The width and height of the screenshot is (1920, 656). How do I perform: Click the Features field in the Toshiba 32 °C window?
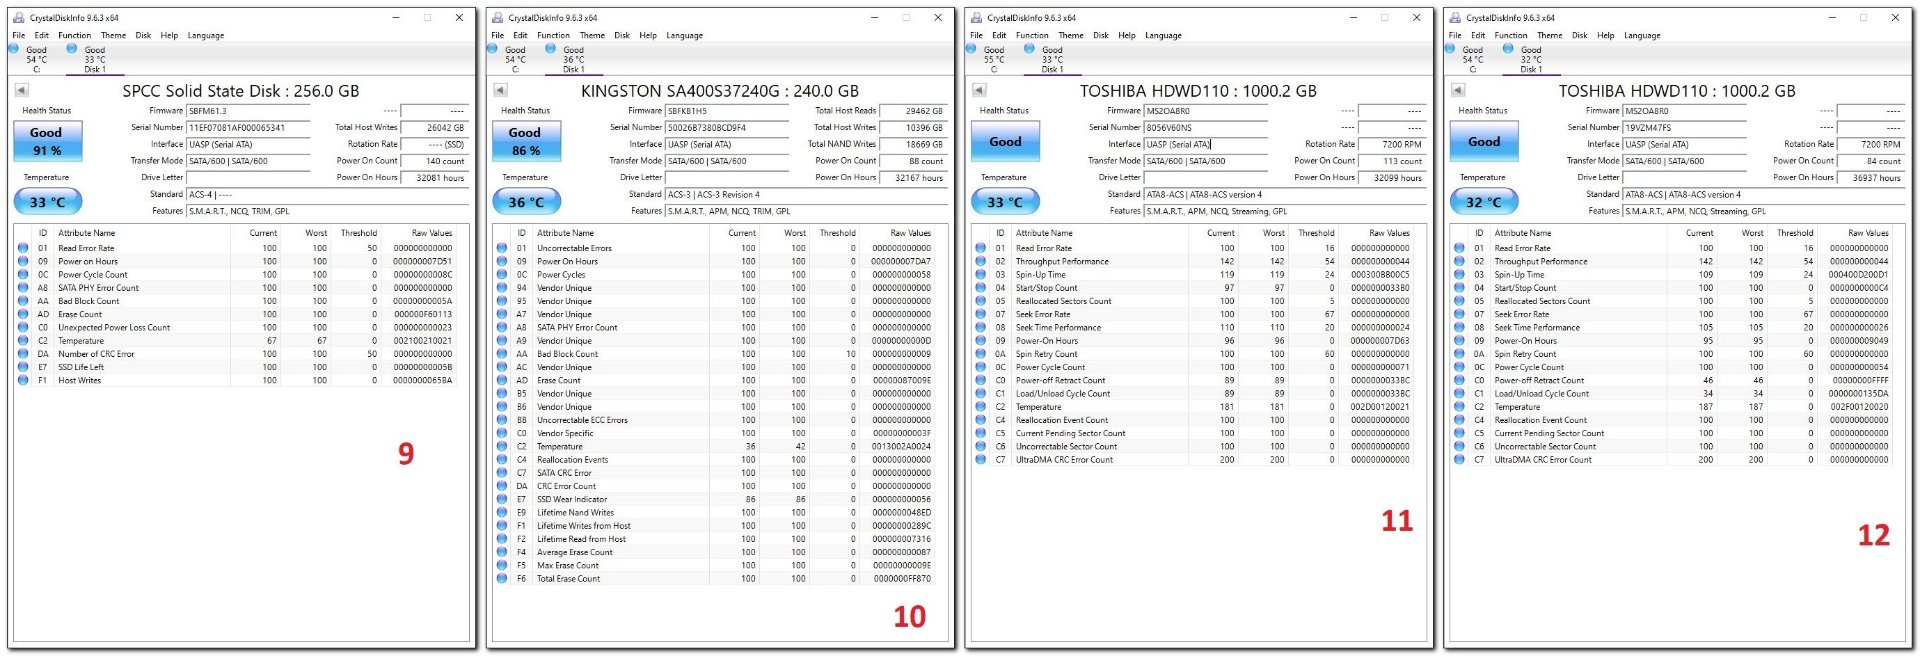point(1763,211)
